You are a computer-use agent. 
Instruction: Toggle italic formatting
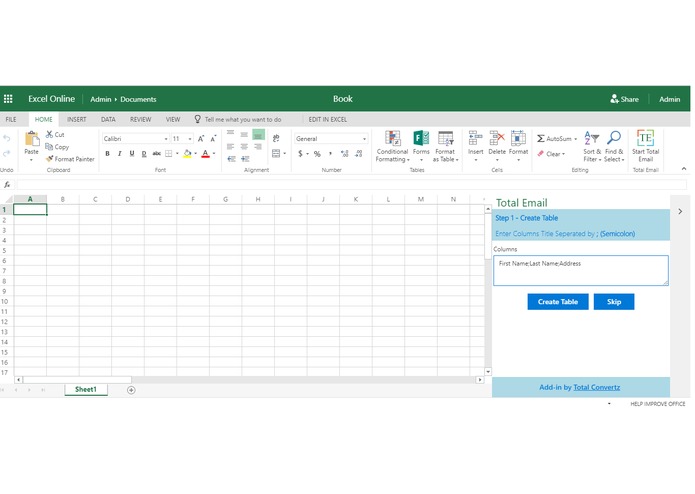[x=119, y=154]
